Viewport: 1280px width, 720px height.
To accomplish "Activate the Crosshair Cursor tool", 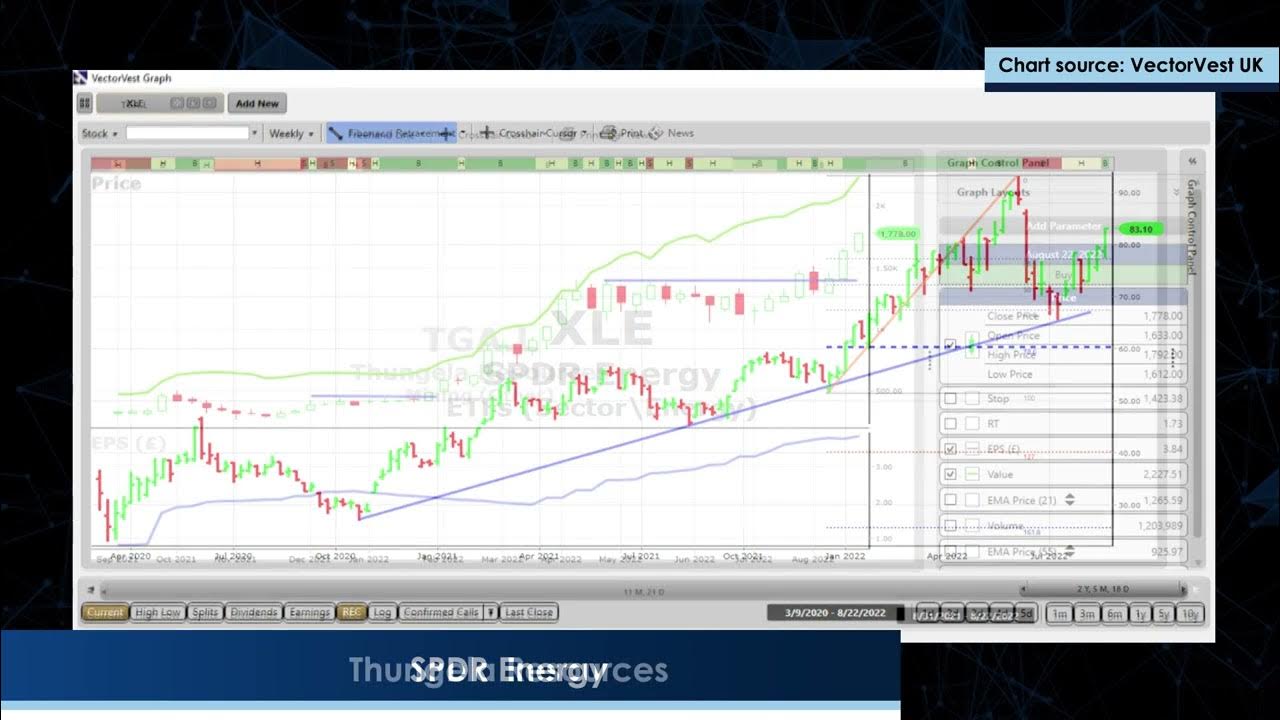I will coord(528,133).
